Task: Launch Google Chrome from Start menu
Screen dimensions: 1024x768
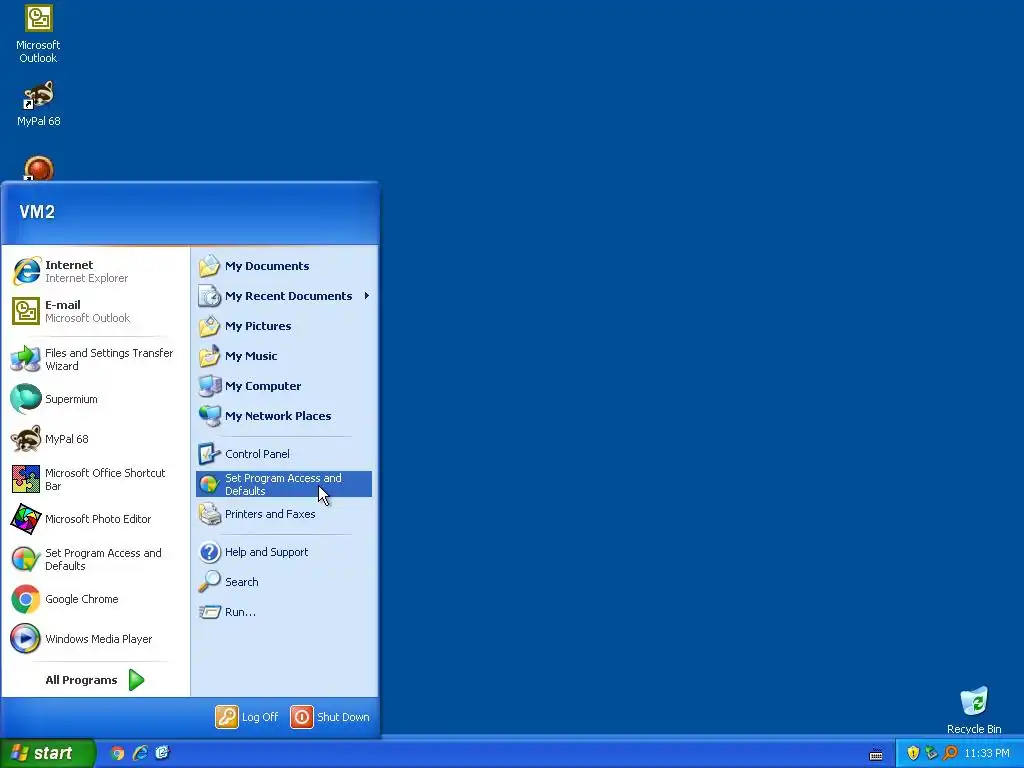Action: 95,599
